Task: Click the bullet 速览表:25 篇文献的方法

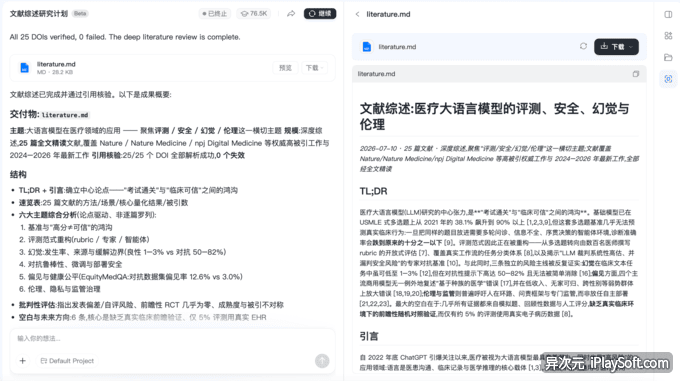Action: click(103, 202)
